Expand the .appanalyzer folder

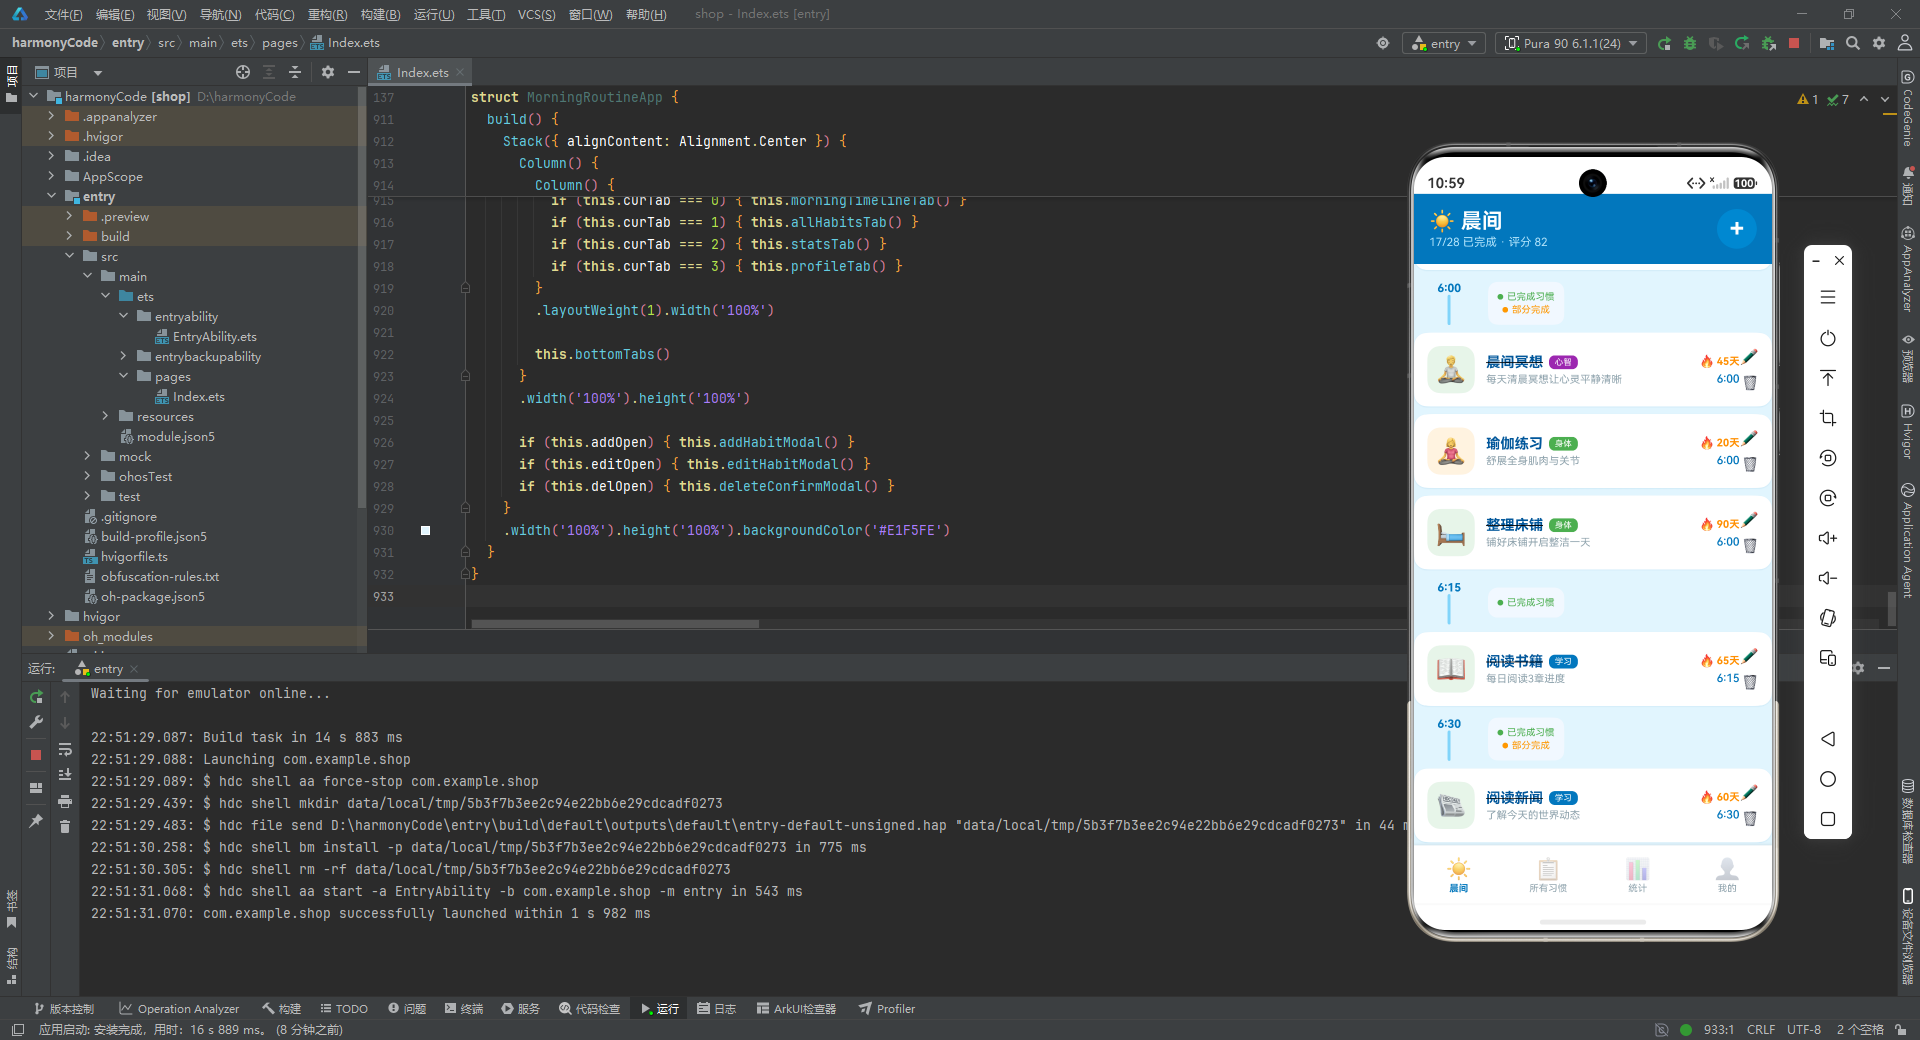pyautogui.click(x=51, y=116)
